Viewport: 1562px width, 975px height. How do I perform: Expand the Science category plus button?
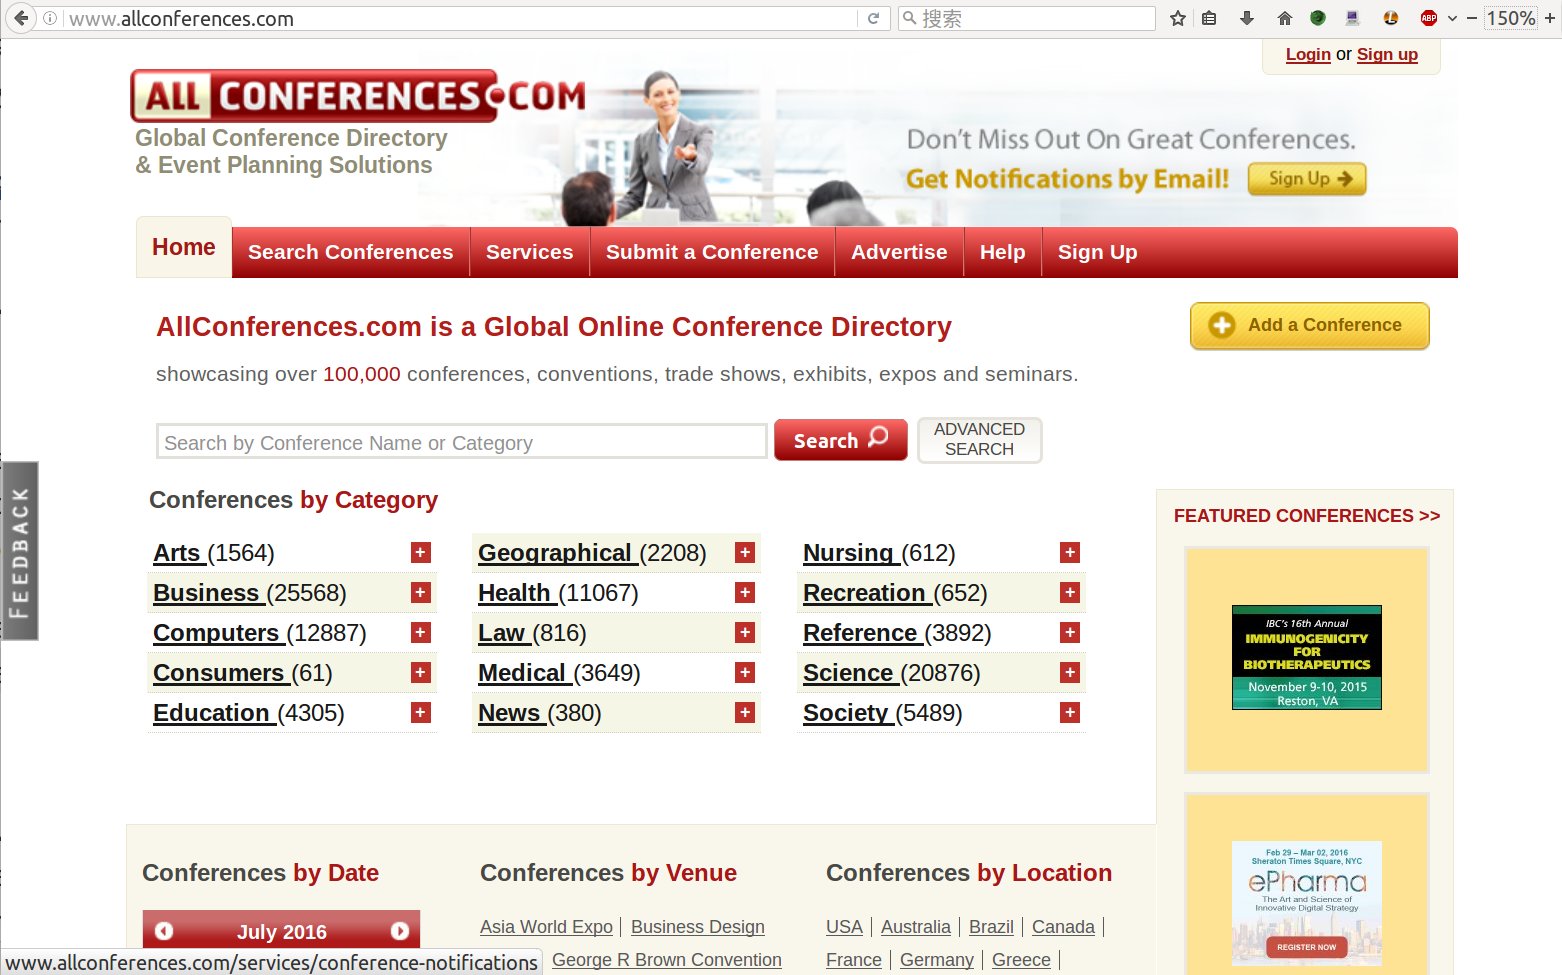pyautogui.click(x=1070, y=673)
